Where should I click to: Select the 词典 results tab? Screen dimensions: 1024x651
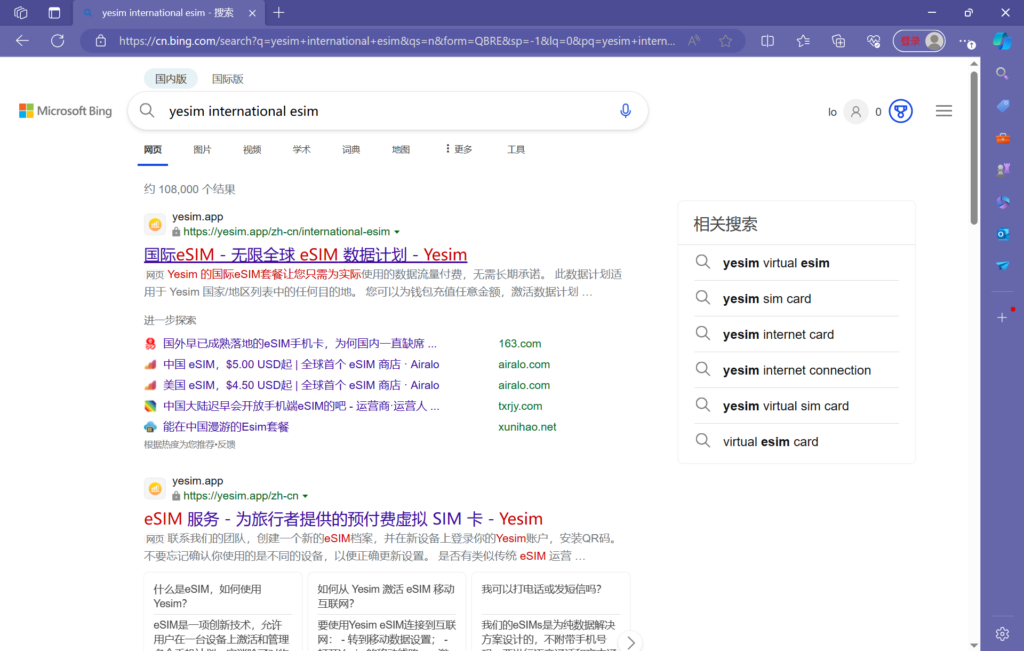[x=351, y=150]
